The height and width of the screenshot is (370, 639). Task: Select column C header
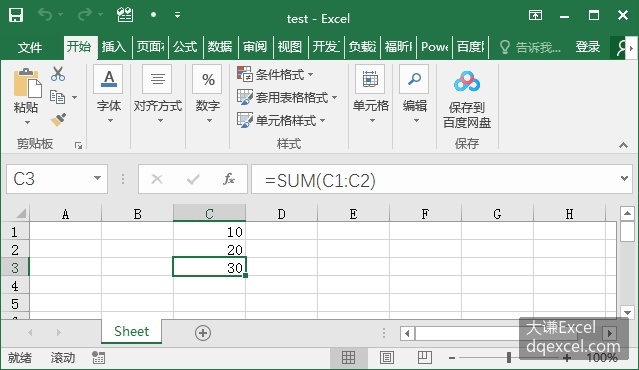tap(209, 213)
